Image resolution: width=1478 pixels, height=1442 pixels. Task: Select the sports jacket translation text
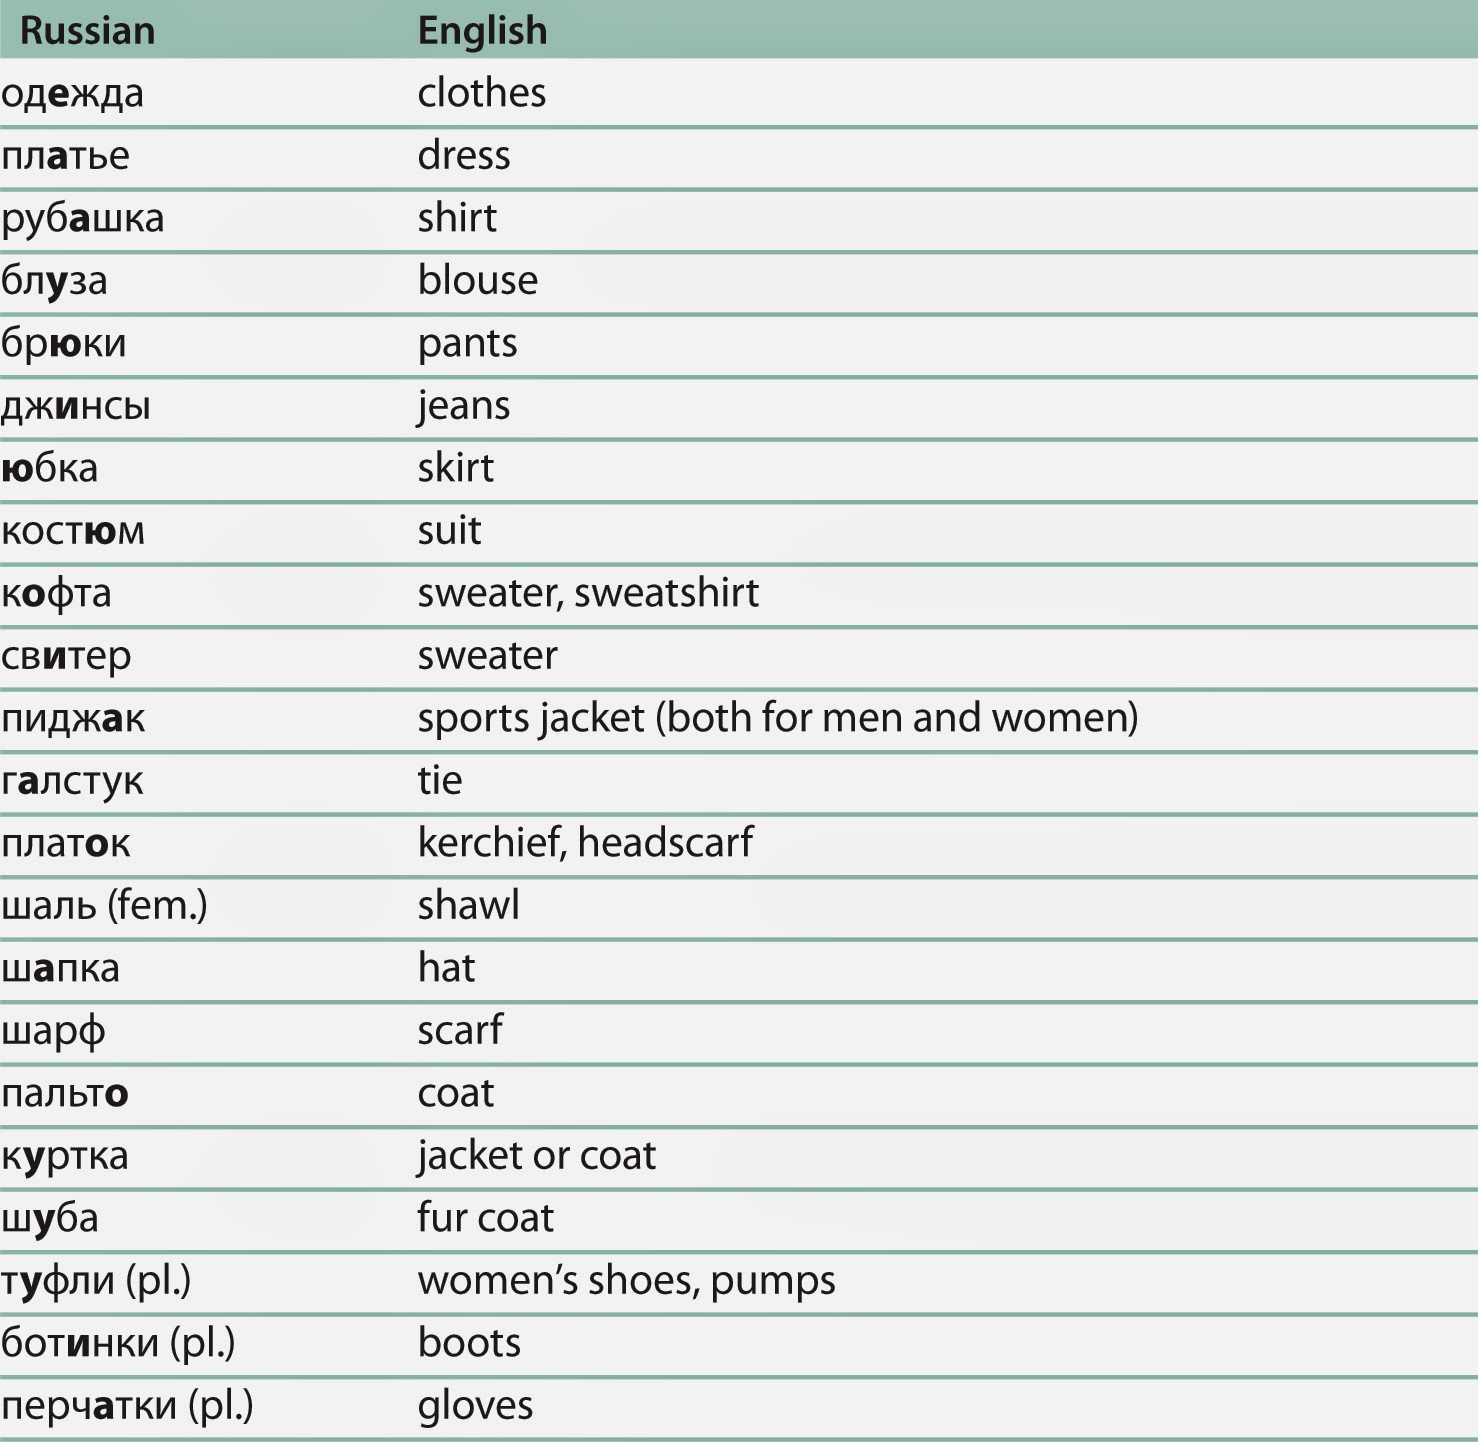(x=778, y=718)
